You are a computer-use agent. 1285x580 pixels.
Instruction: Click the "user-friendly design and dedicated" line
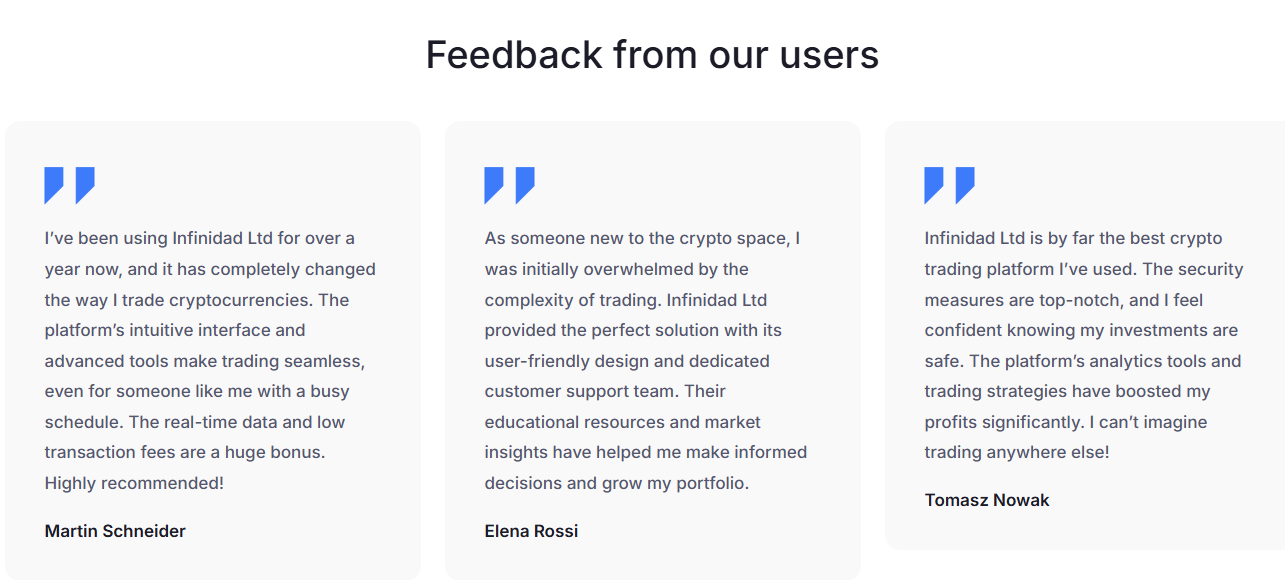click(x=627, y=360)
